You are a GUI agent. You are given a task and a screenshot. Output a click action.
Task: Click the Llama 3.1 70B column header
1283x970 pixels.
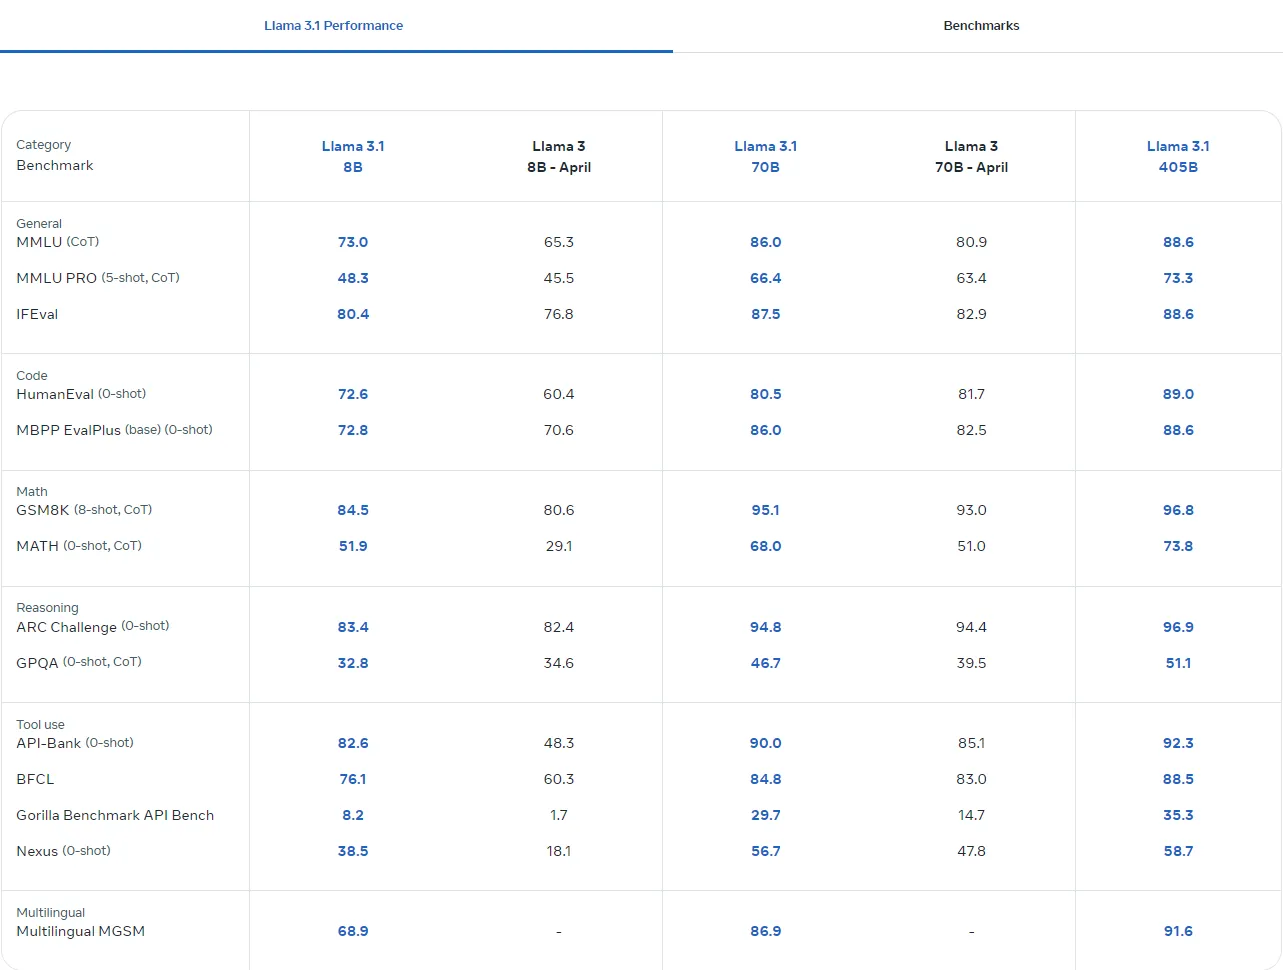(765, 156)
